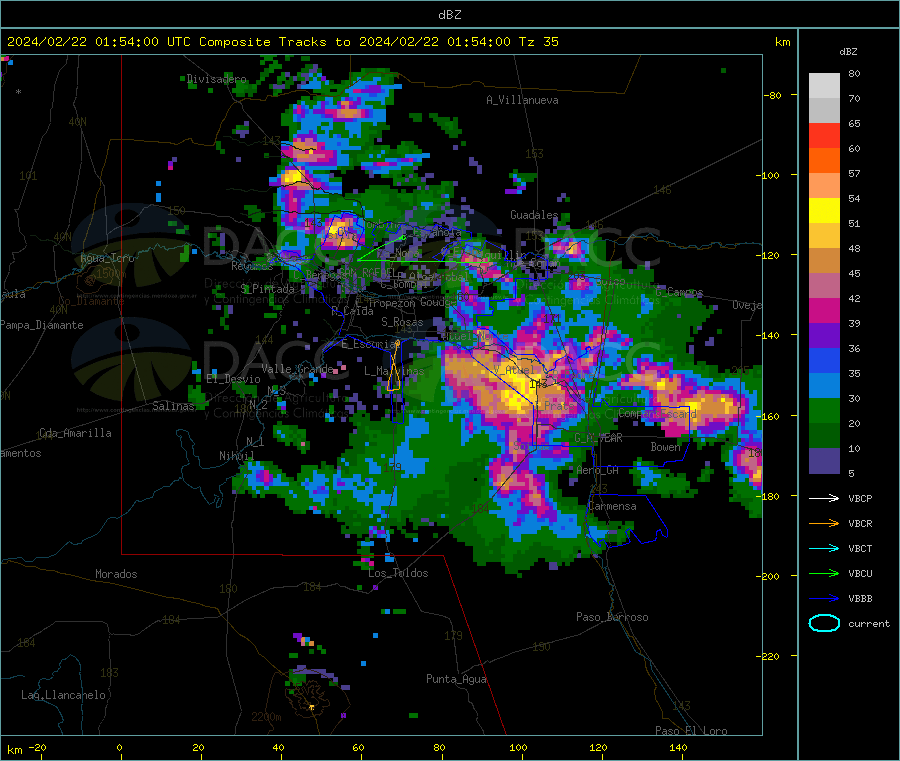This screenshot has width=900, height=761.
Task: Click the 'Bowen' map label
Action: tap(665, 446)
